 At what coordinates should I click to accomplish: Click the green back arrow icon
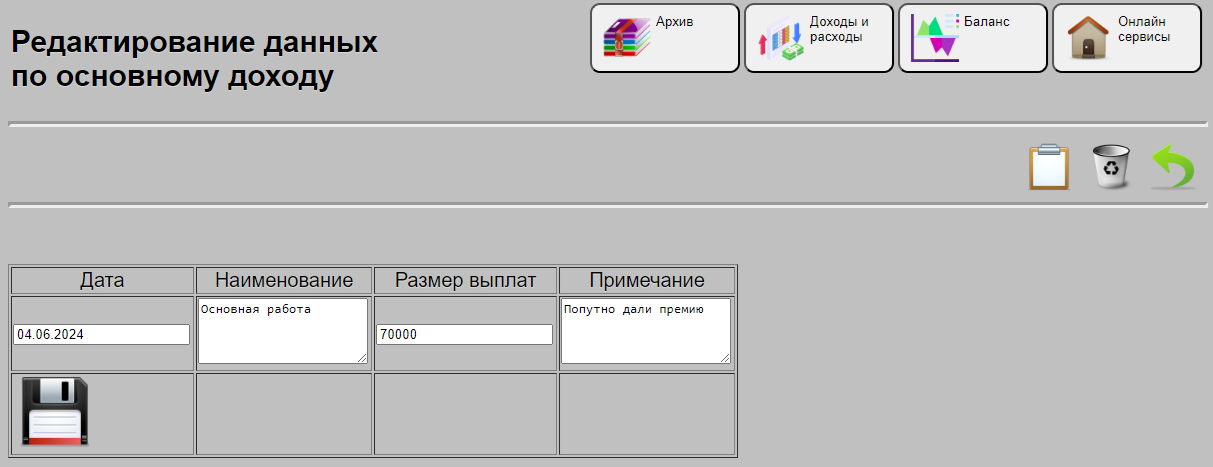[x=1172, y=166]
